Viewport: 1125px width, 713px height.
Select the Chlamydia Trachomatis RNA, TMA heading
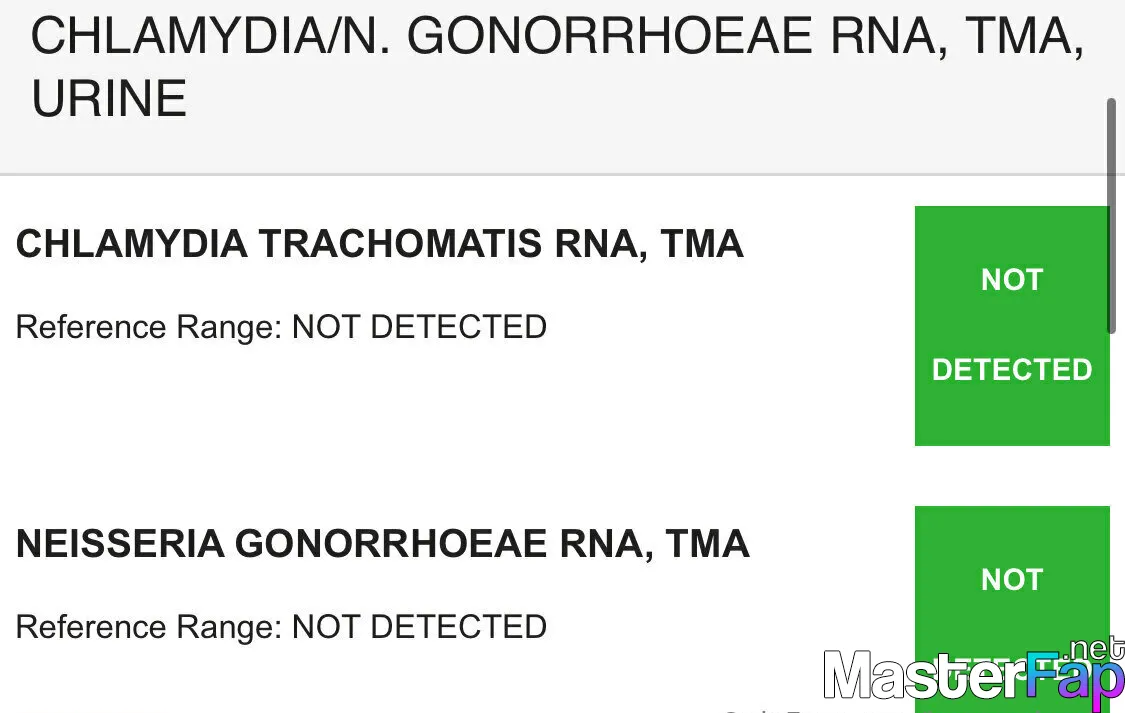click(x=380, y=244)
